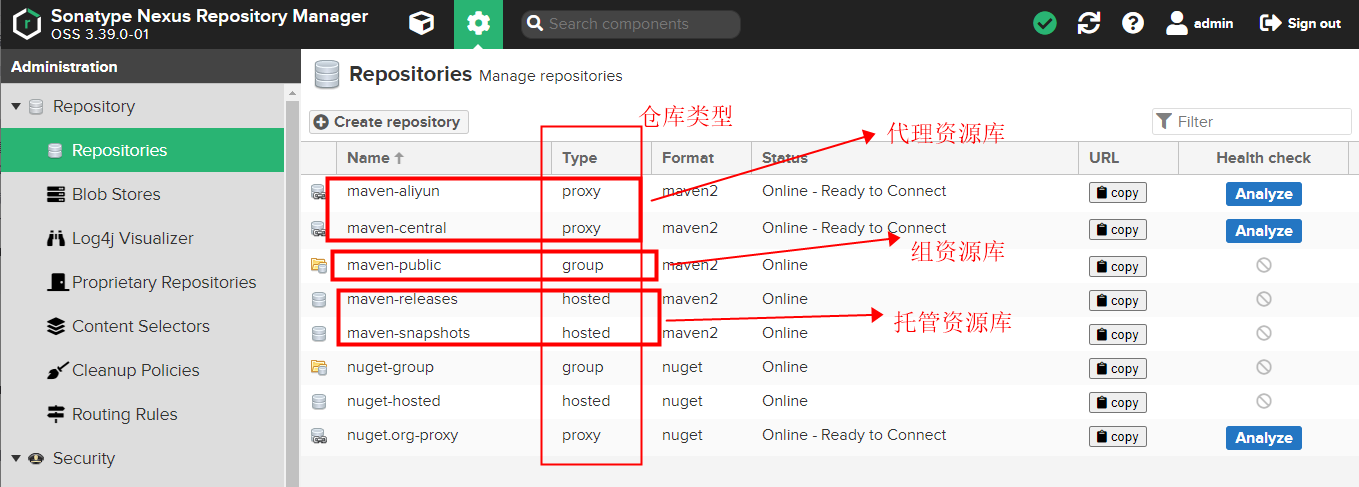Open the maven-snapshots repository row
Viewport: 1359px width, 487px height.
[x=829, y=333]
